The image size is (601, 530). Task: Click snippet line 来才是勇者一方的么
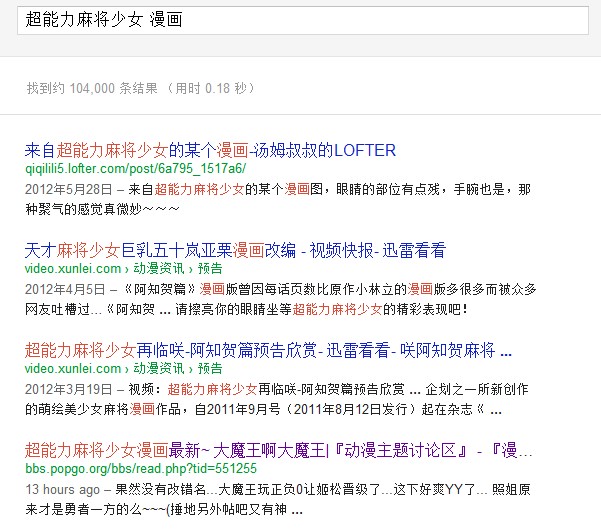[x=164, y=509]
